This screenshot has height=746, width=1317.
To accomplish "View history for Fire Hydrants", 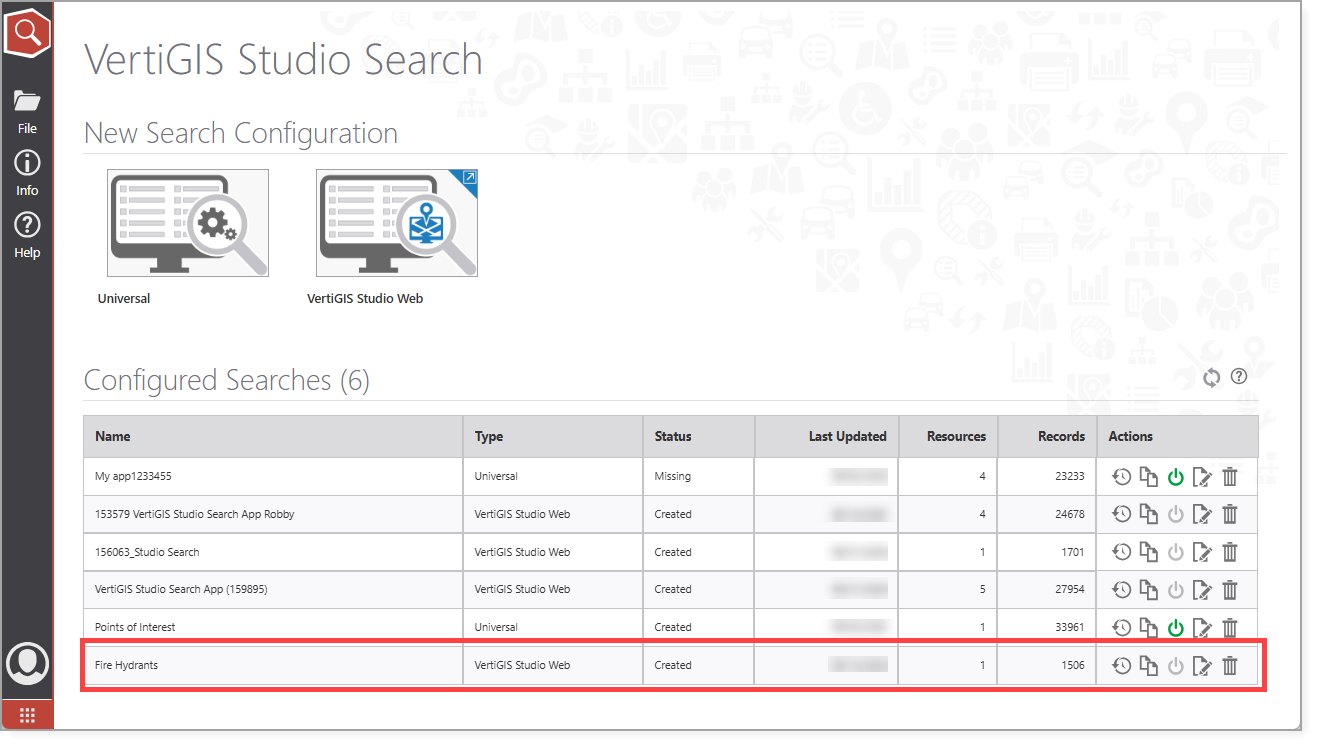I will pos(1122,665).
